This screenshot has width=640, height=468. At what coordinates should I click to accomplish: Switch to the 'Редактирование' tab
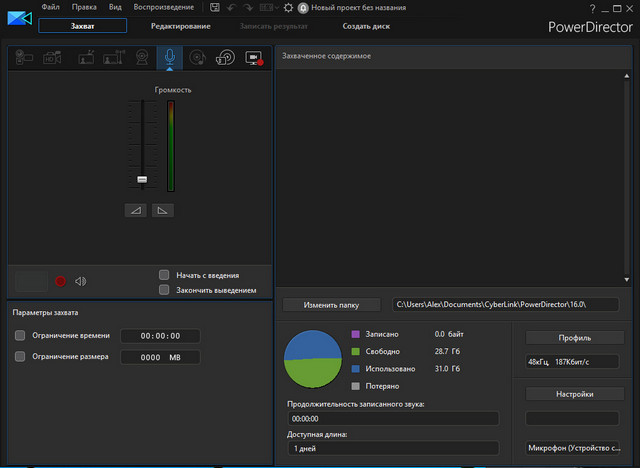pos(180,26)
